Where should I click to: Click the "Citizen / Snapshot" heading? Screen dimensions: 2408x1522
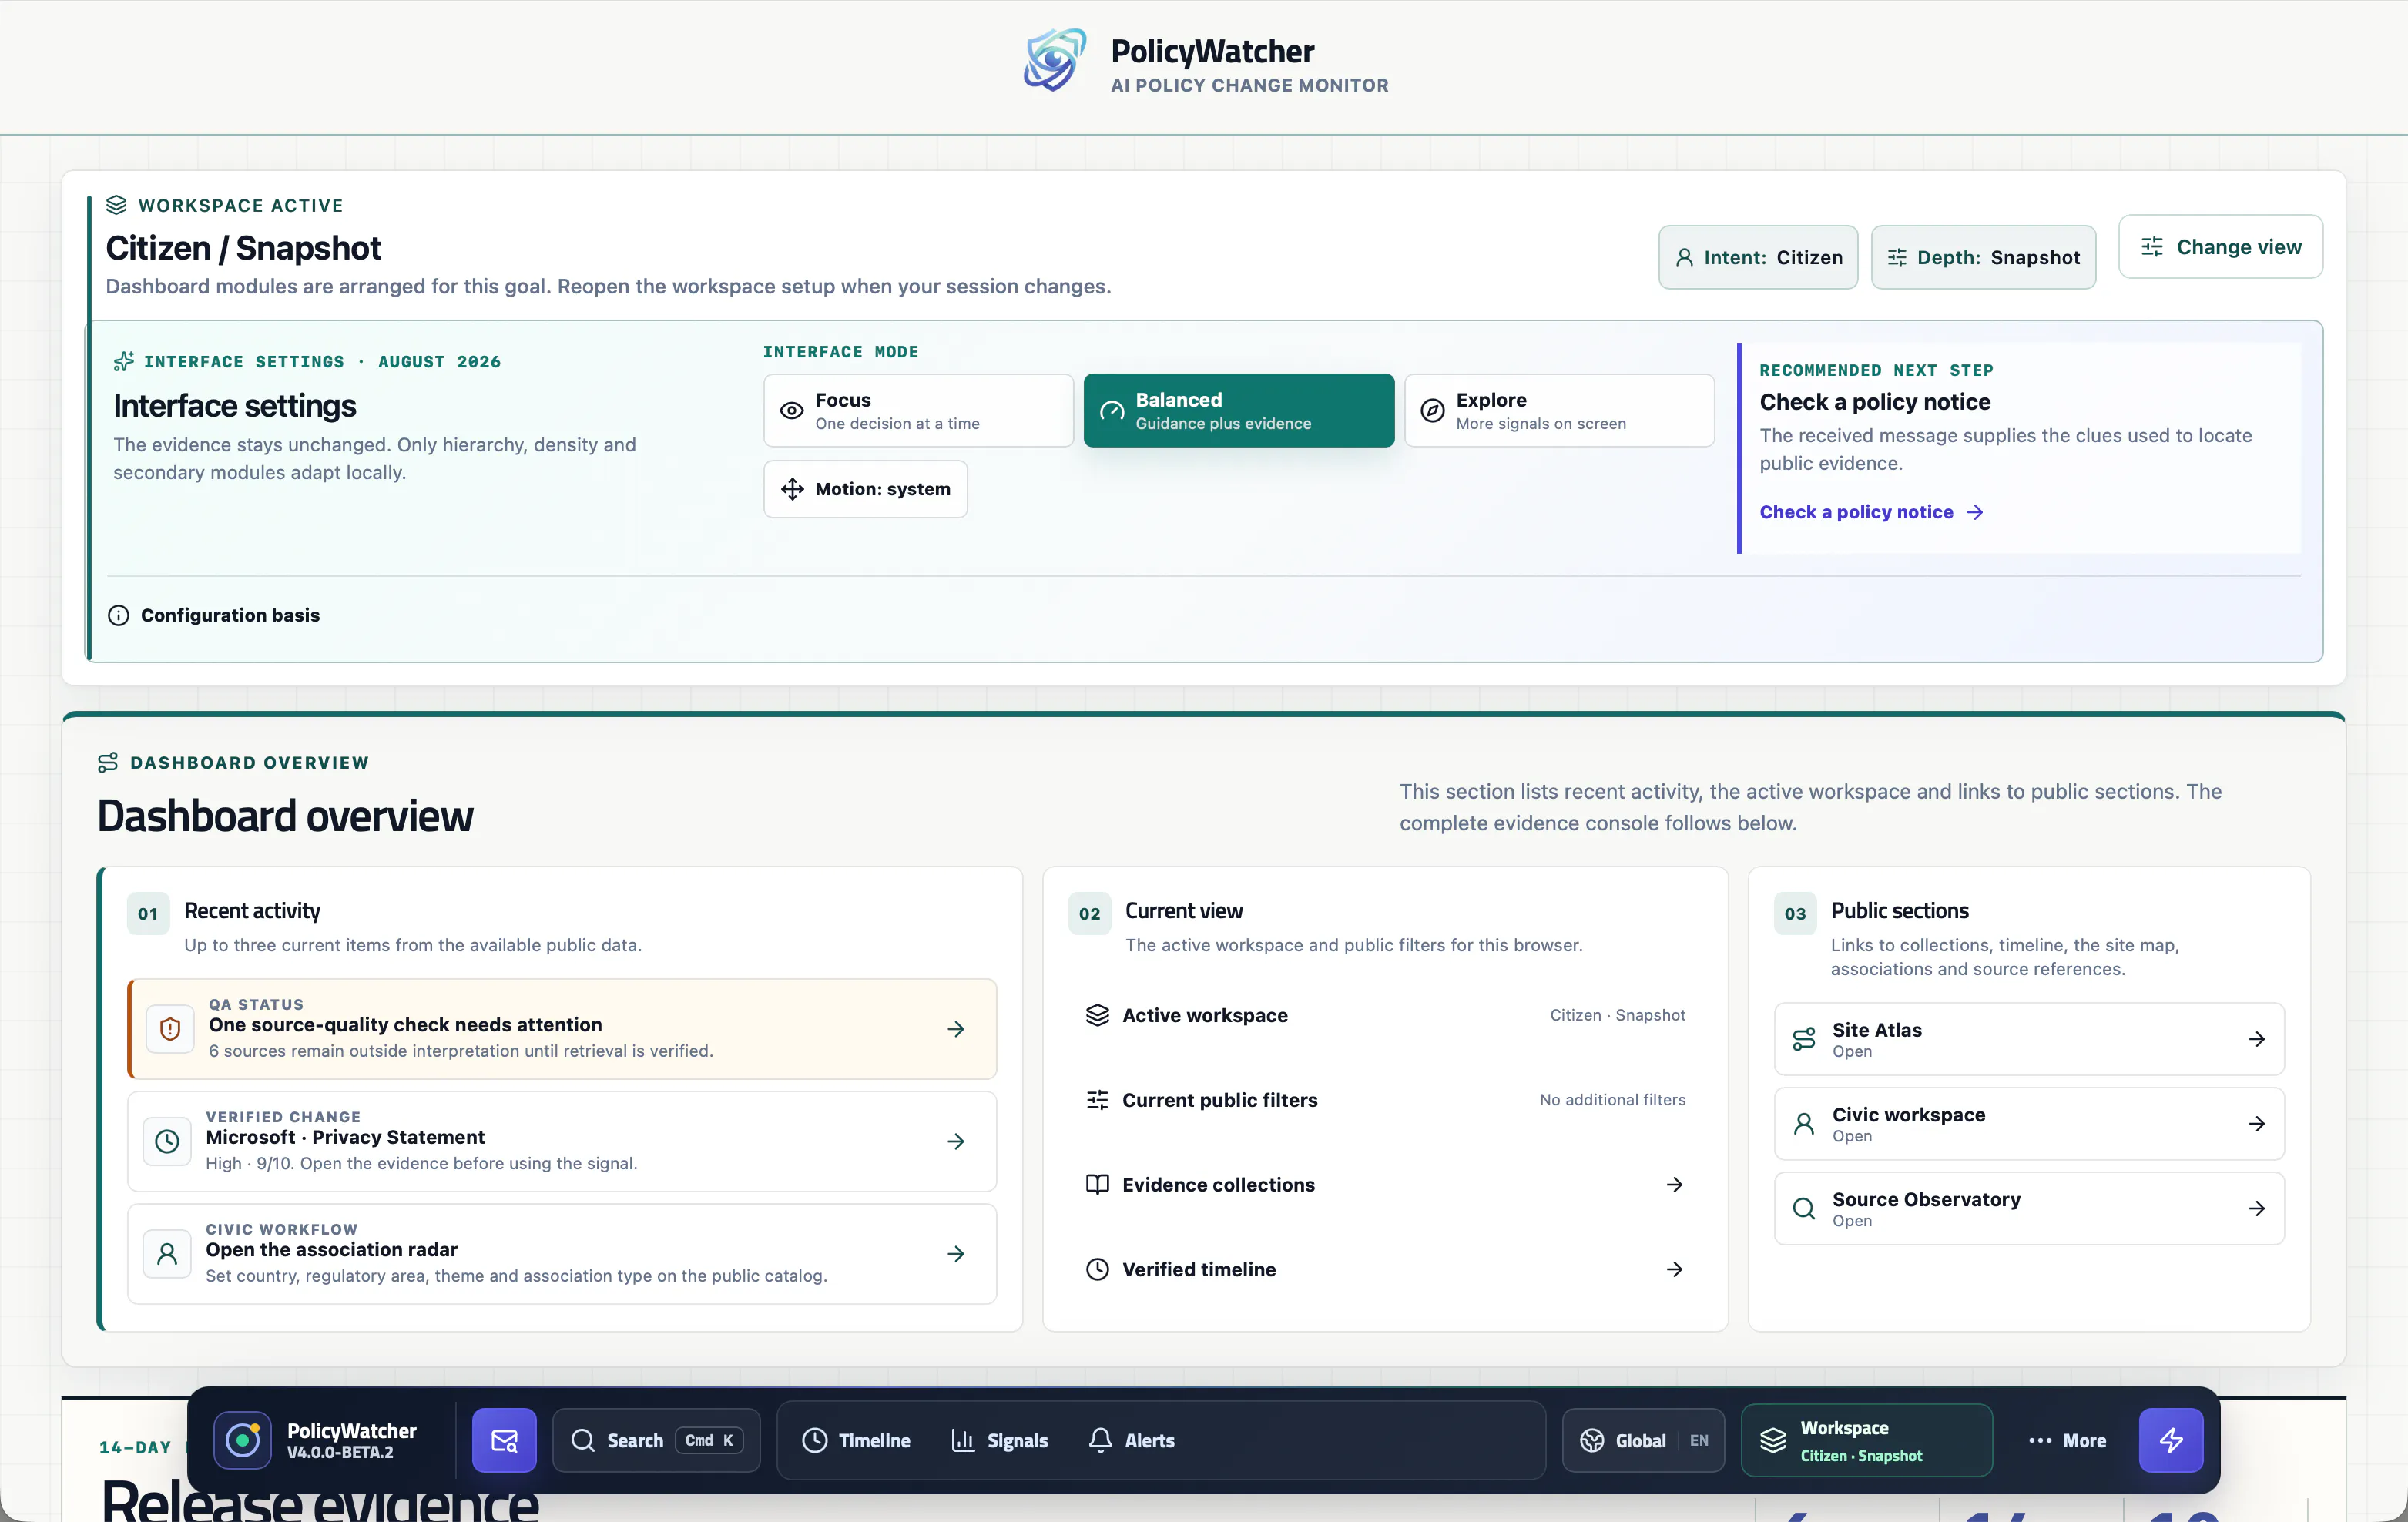pos(243,247)
